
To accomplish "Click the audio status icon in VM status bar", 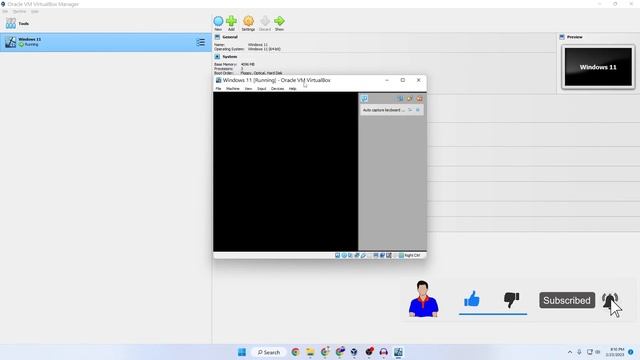I will coord(350,255).
